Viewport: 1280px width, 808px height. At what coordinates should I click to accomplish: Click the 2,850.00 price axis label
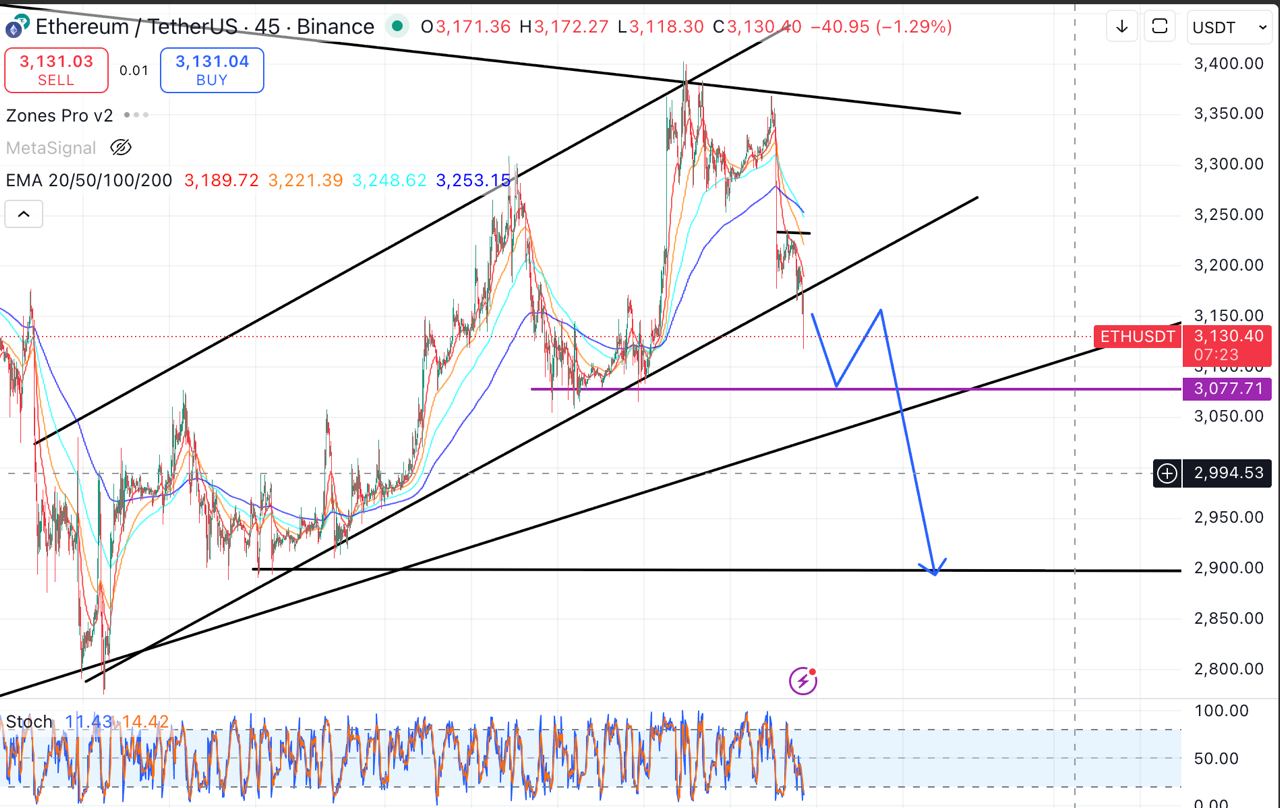[1229, 618]
